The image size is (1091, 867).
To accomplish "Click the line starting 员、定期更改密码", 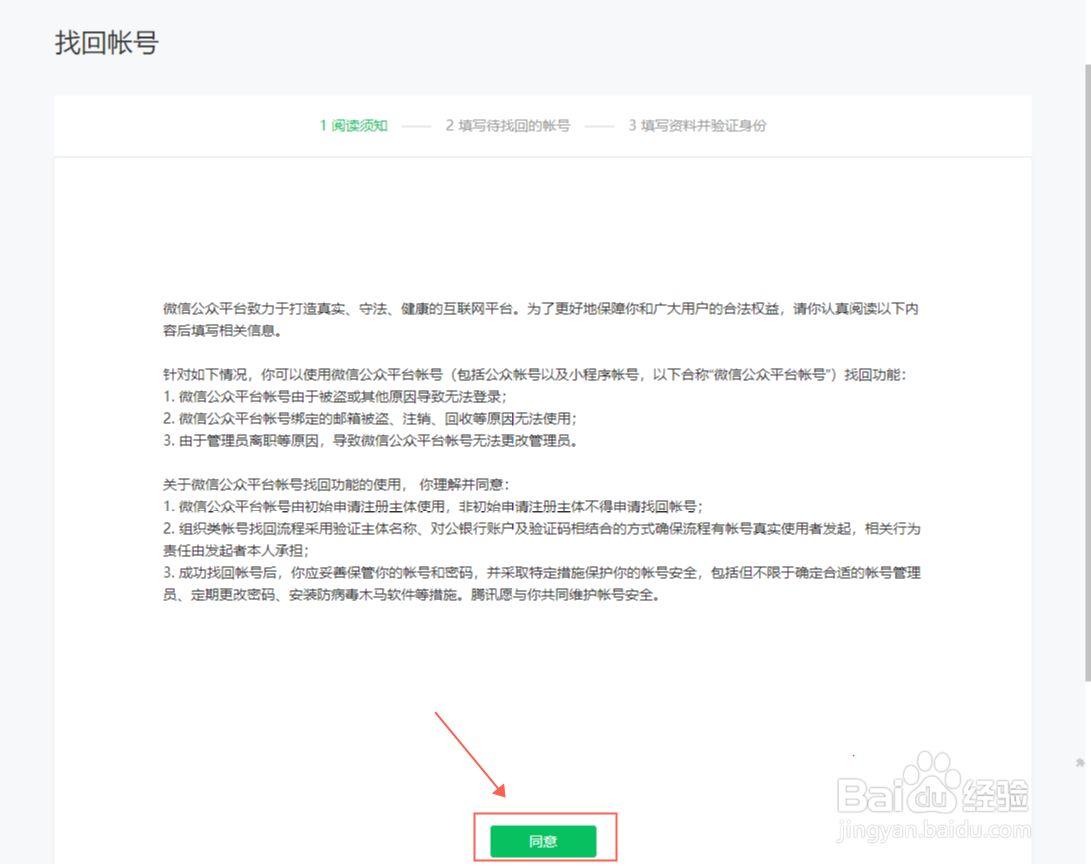I will [411, 595].
